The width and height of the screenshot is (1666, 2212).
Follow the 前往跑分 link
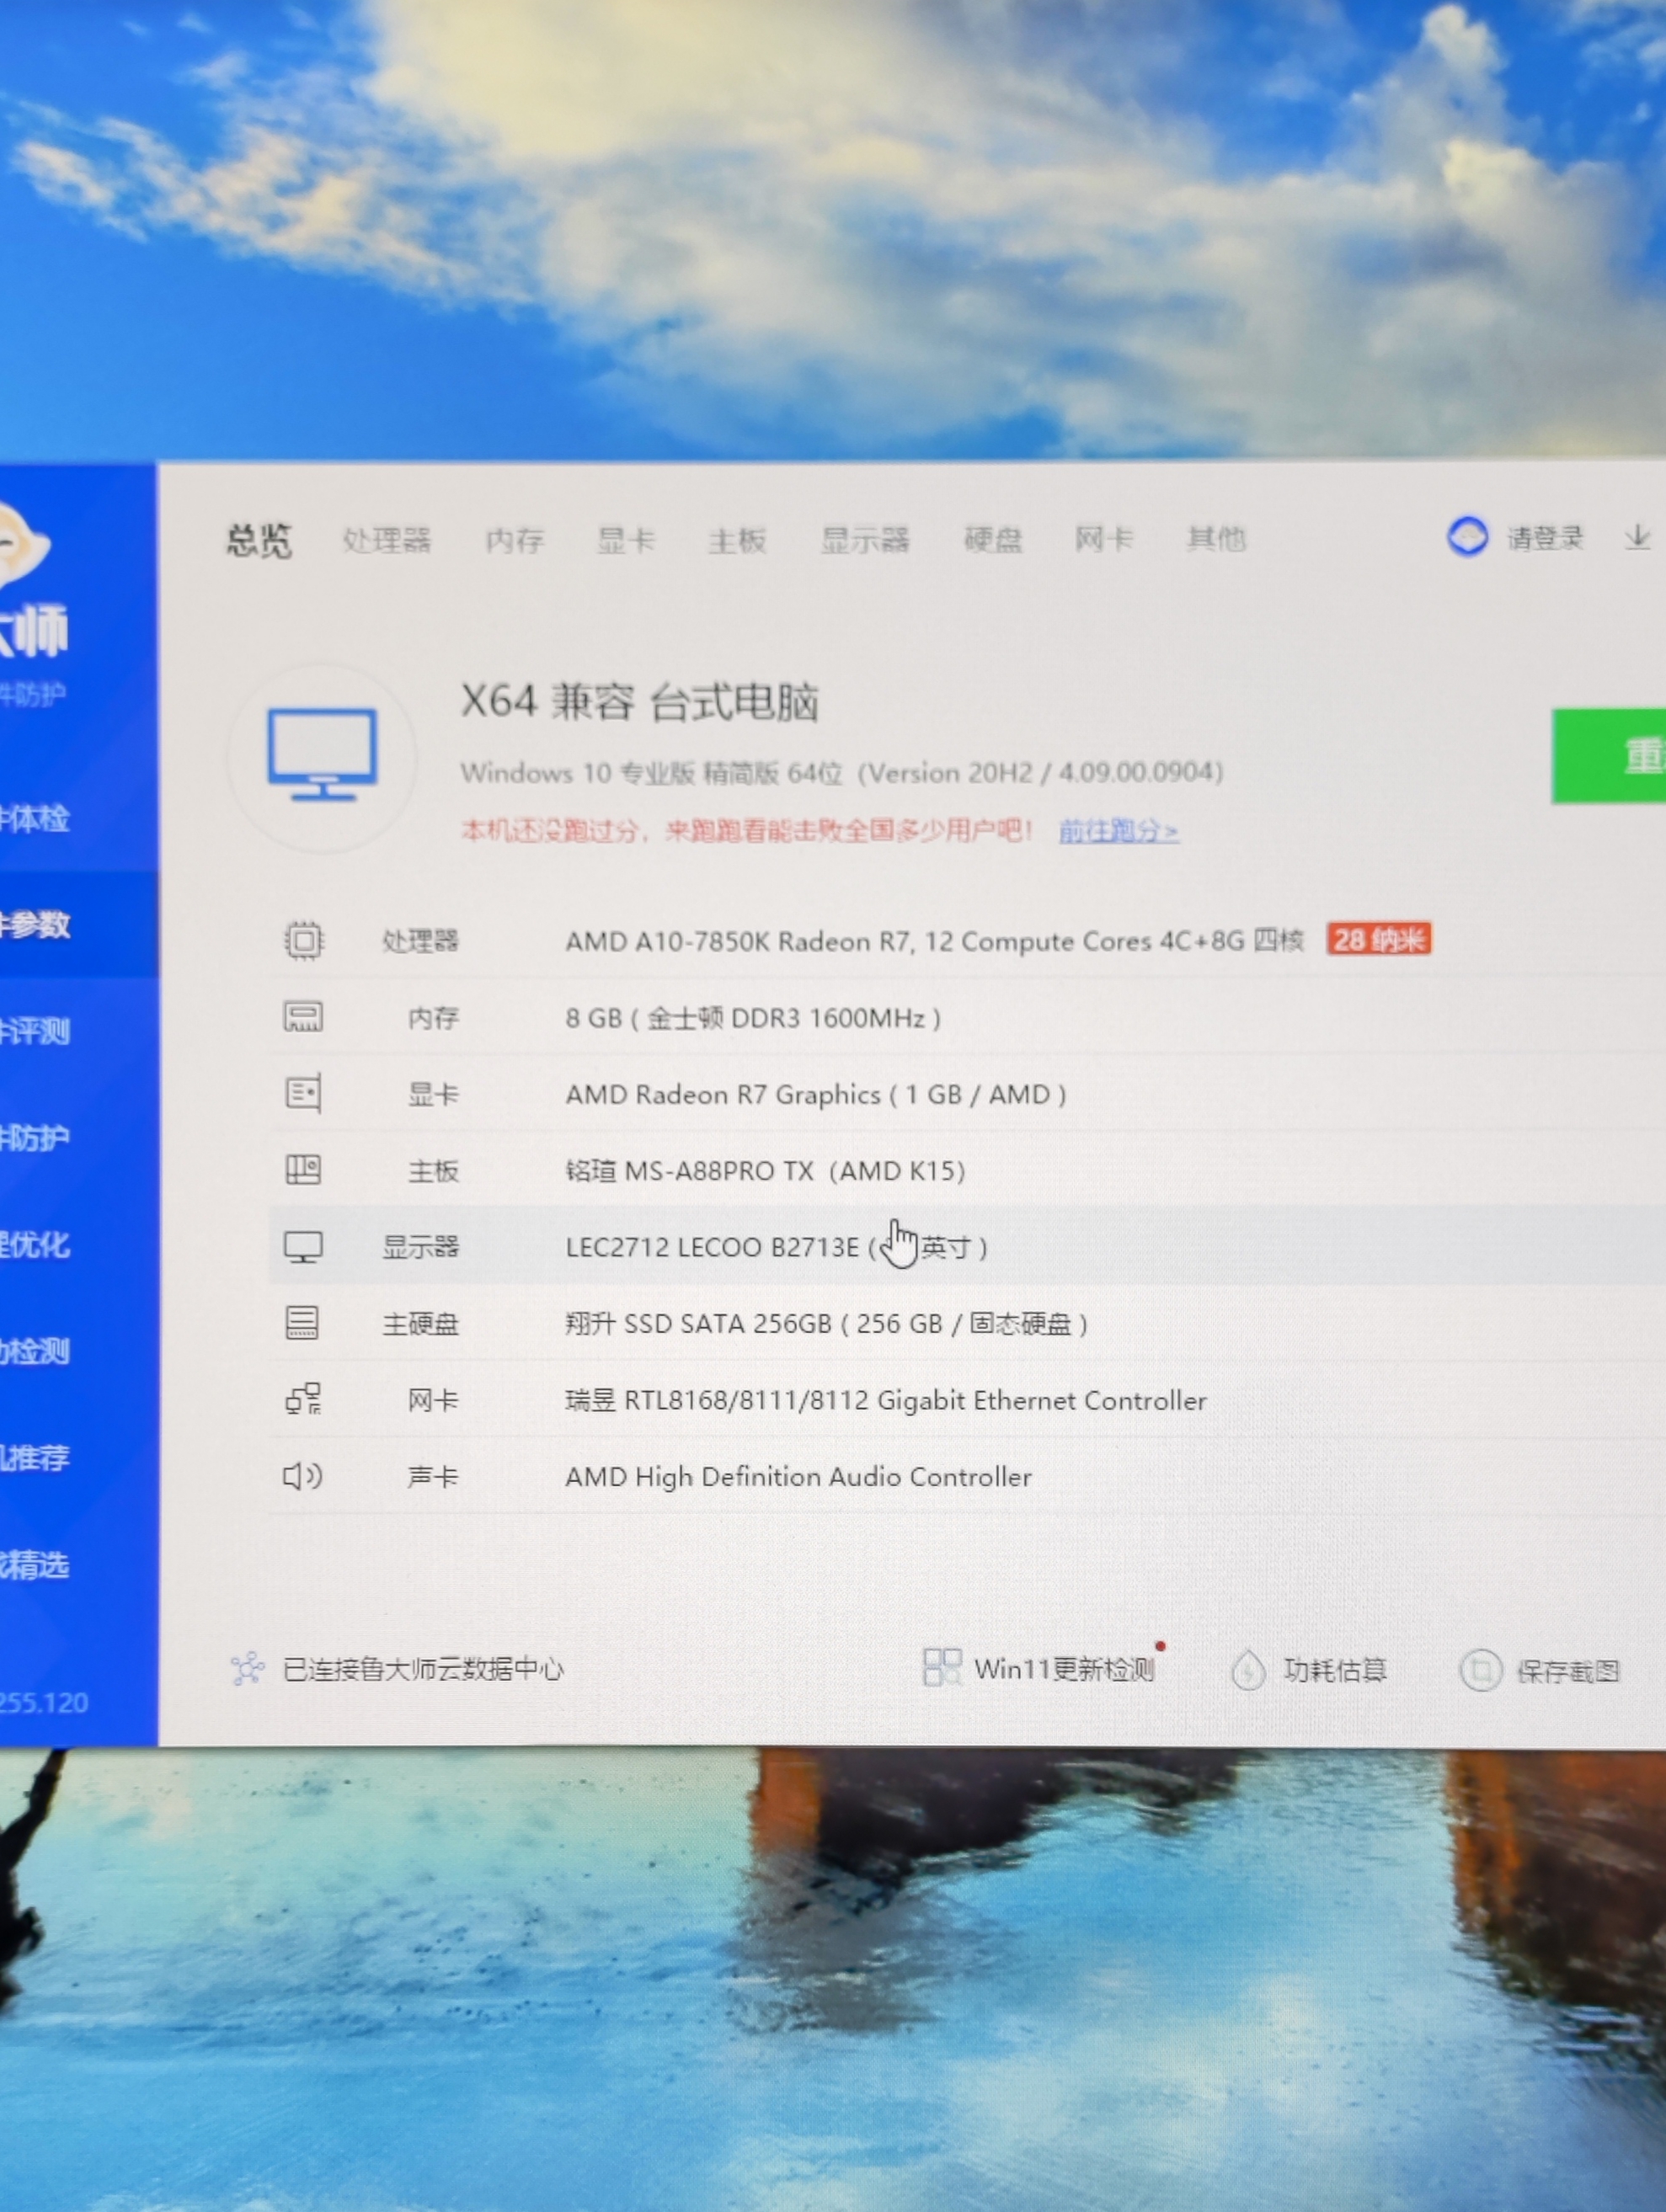click(1119, 830)
